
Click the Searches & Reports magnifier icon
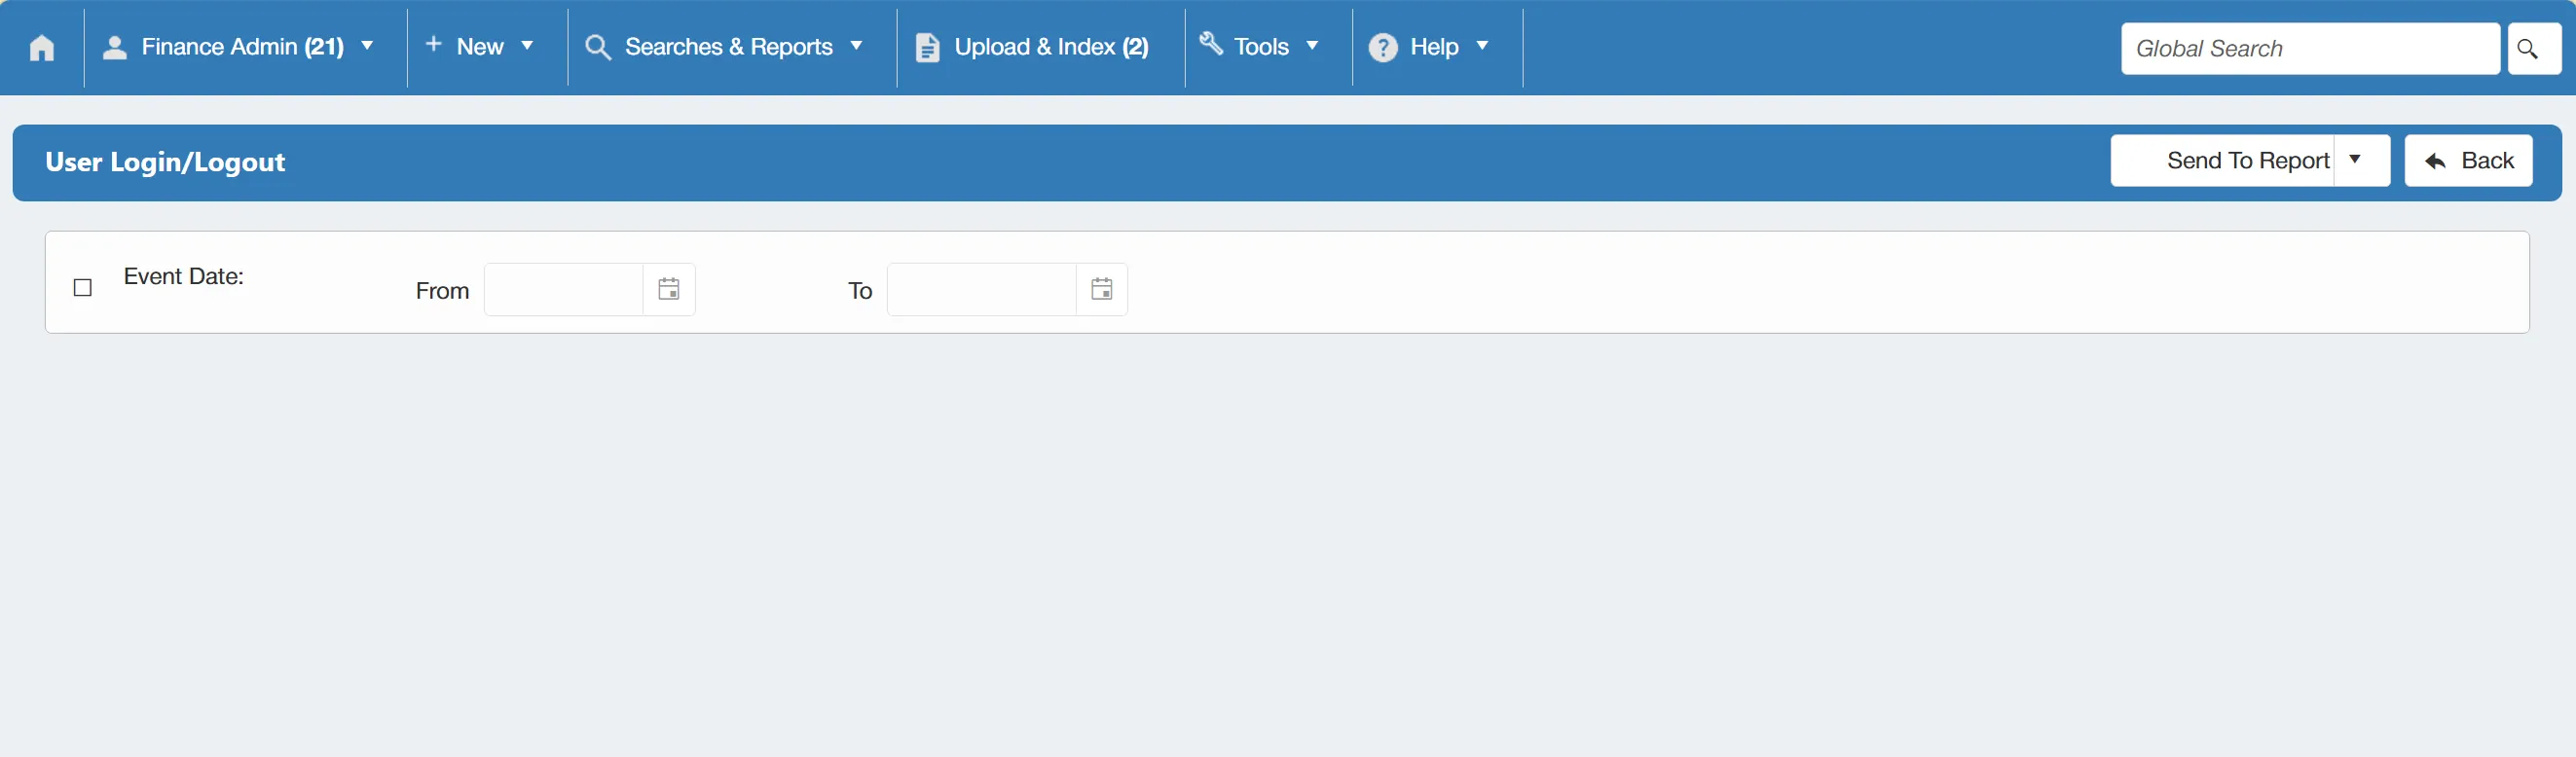tap(598, 47)
